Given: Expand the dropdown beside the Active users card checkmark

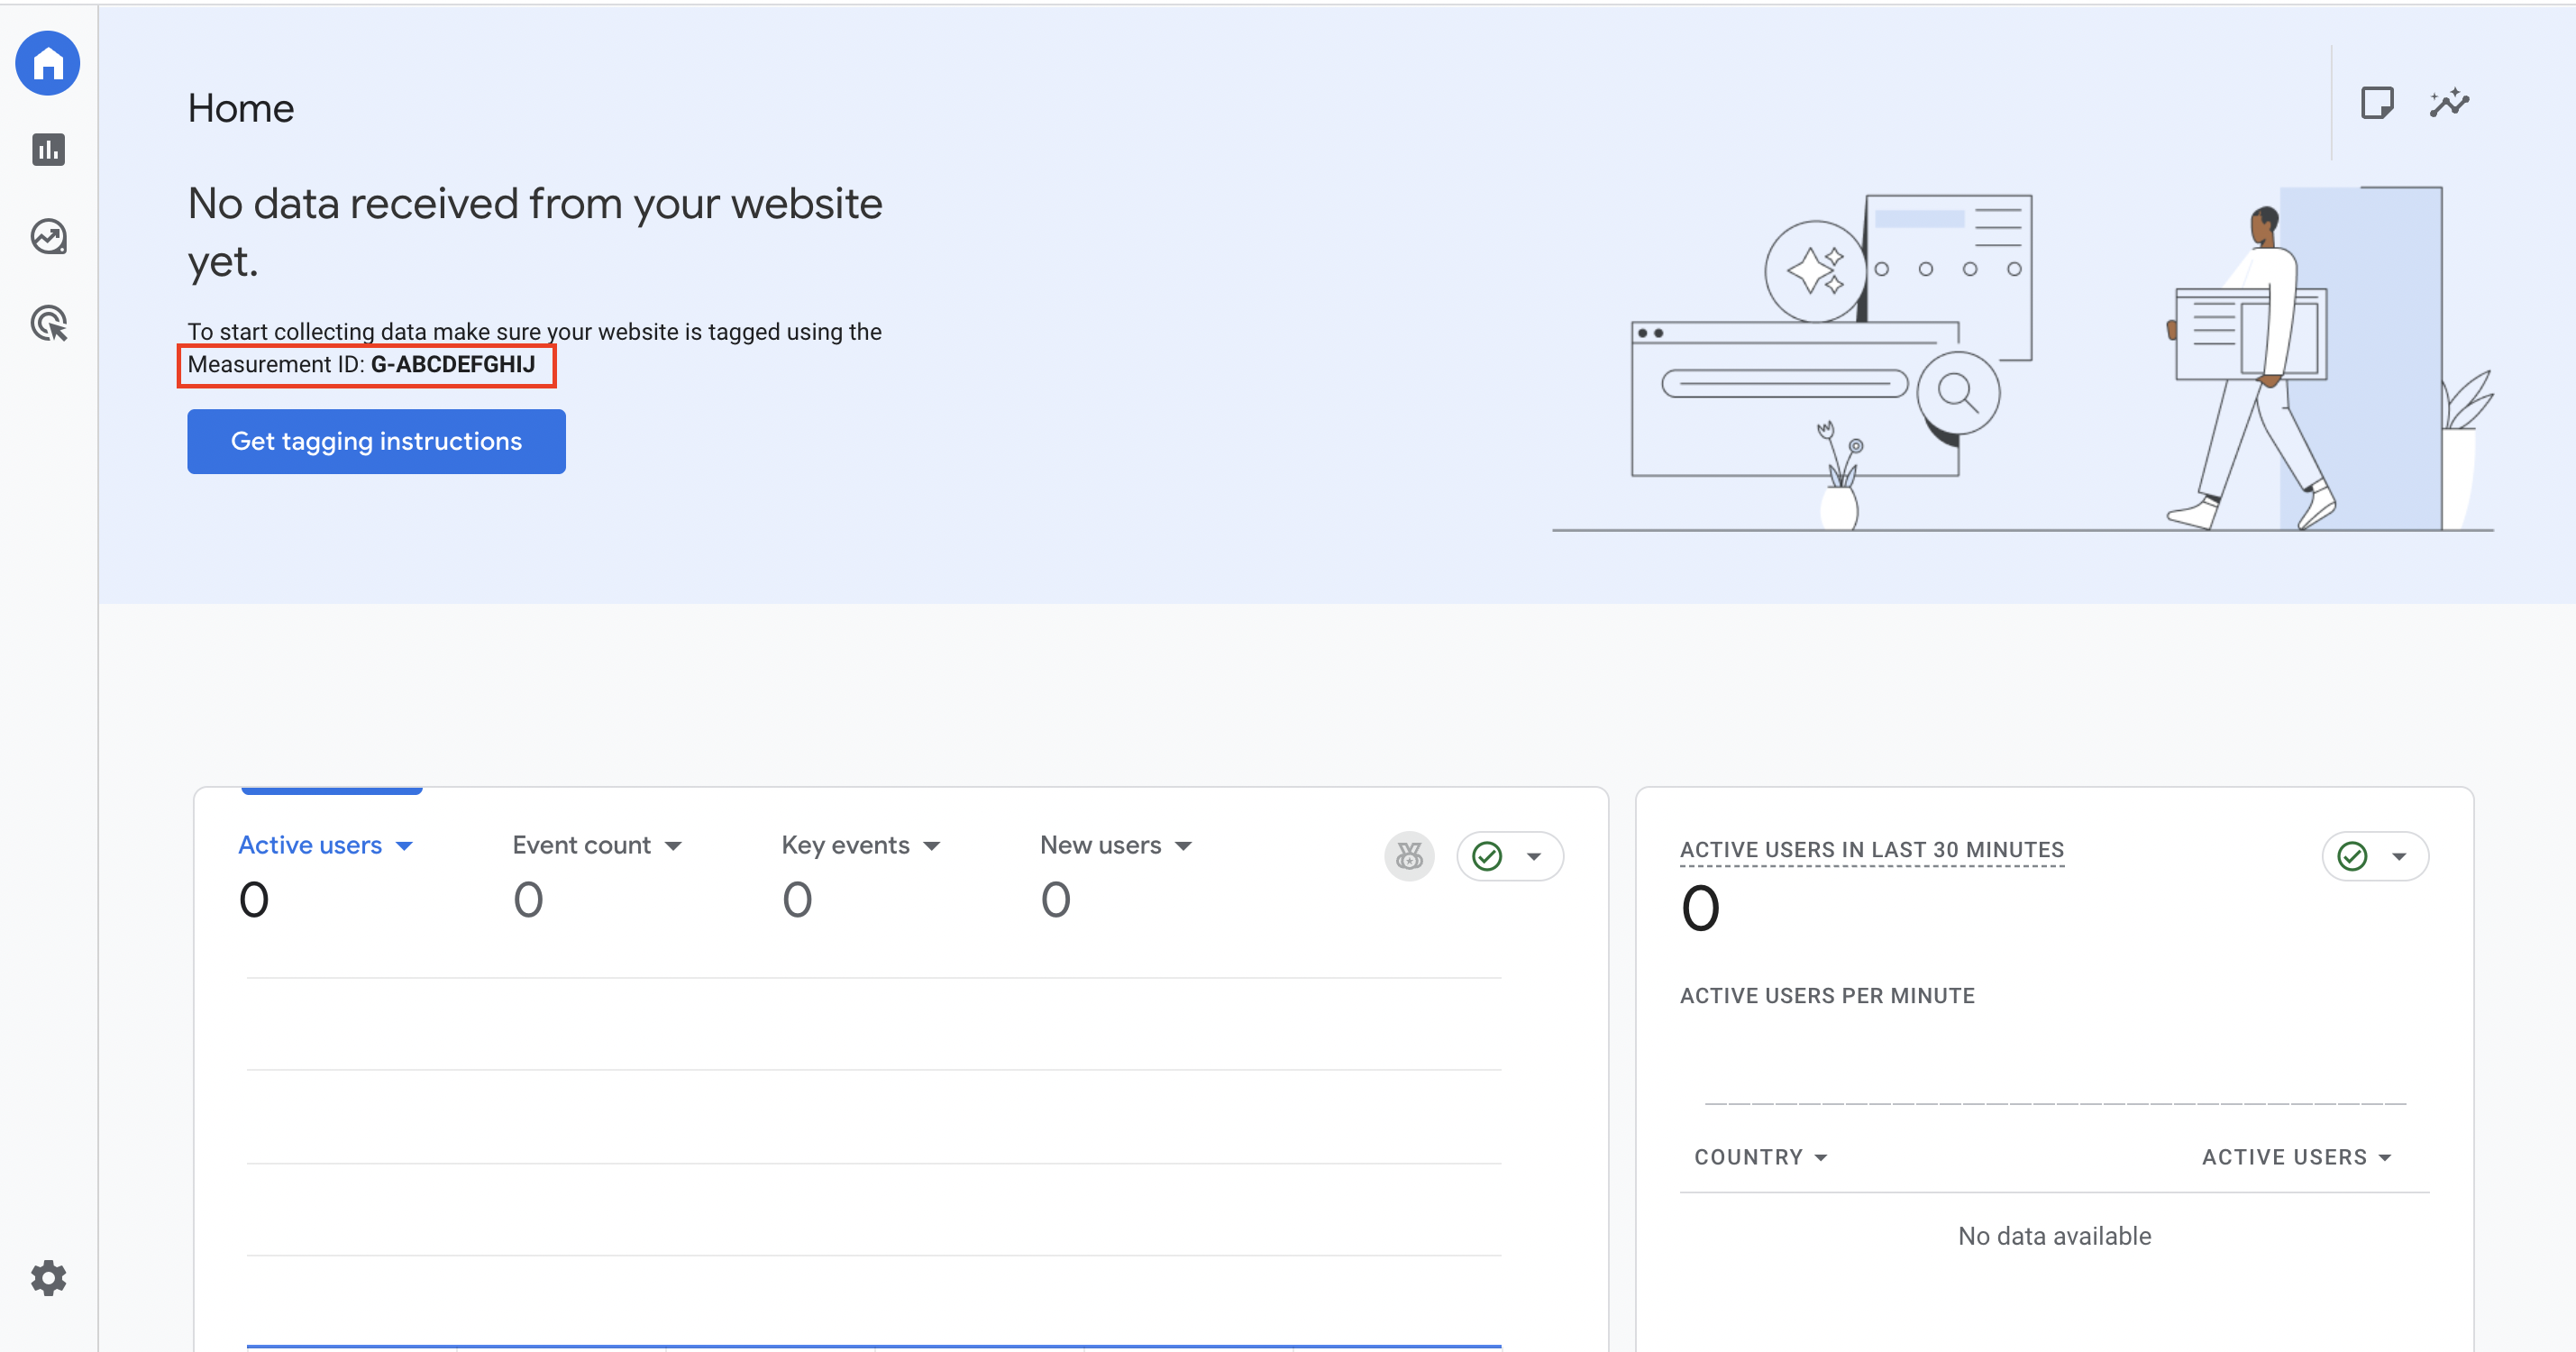Looking at the screenshot, I should pyautogui.click(x=2400, y=857).
